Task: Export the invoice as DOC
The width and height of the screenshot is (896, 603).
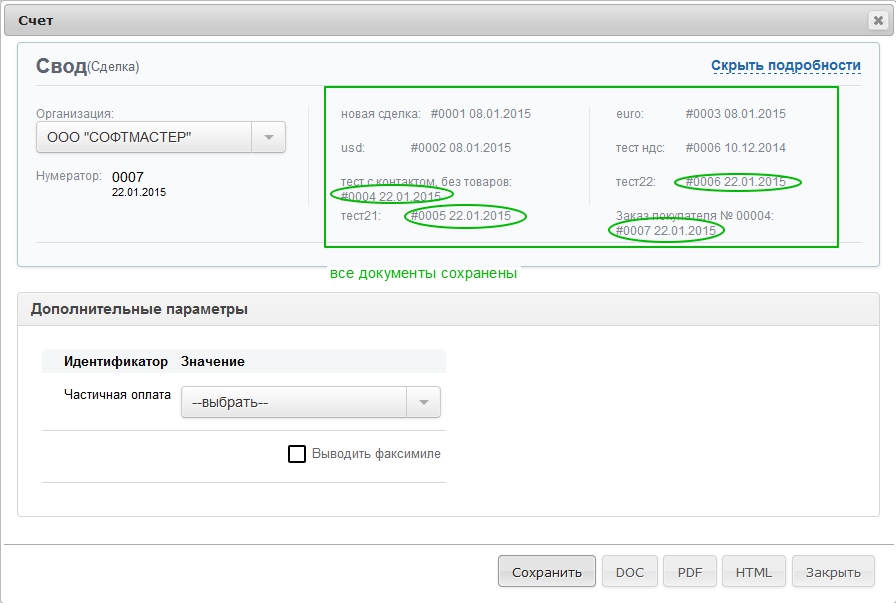Action: [x=629, y=572]
